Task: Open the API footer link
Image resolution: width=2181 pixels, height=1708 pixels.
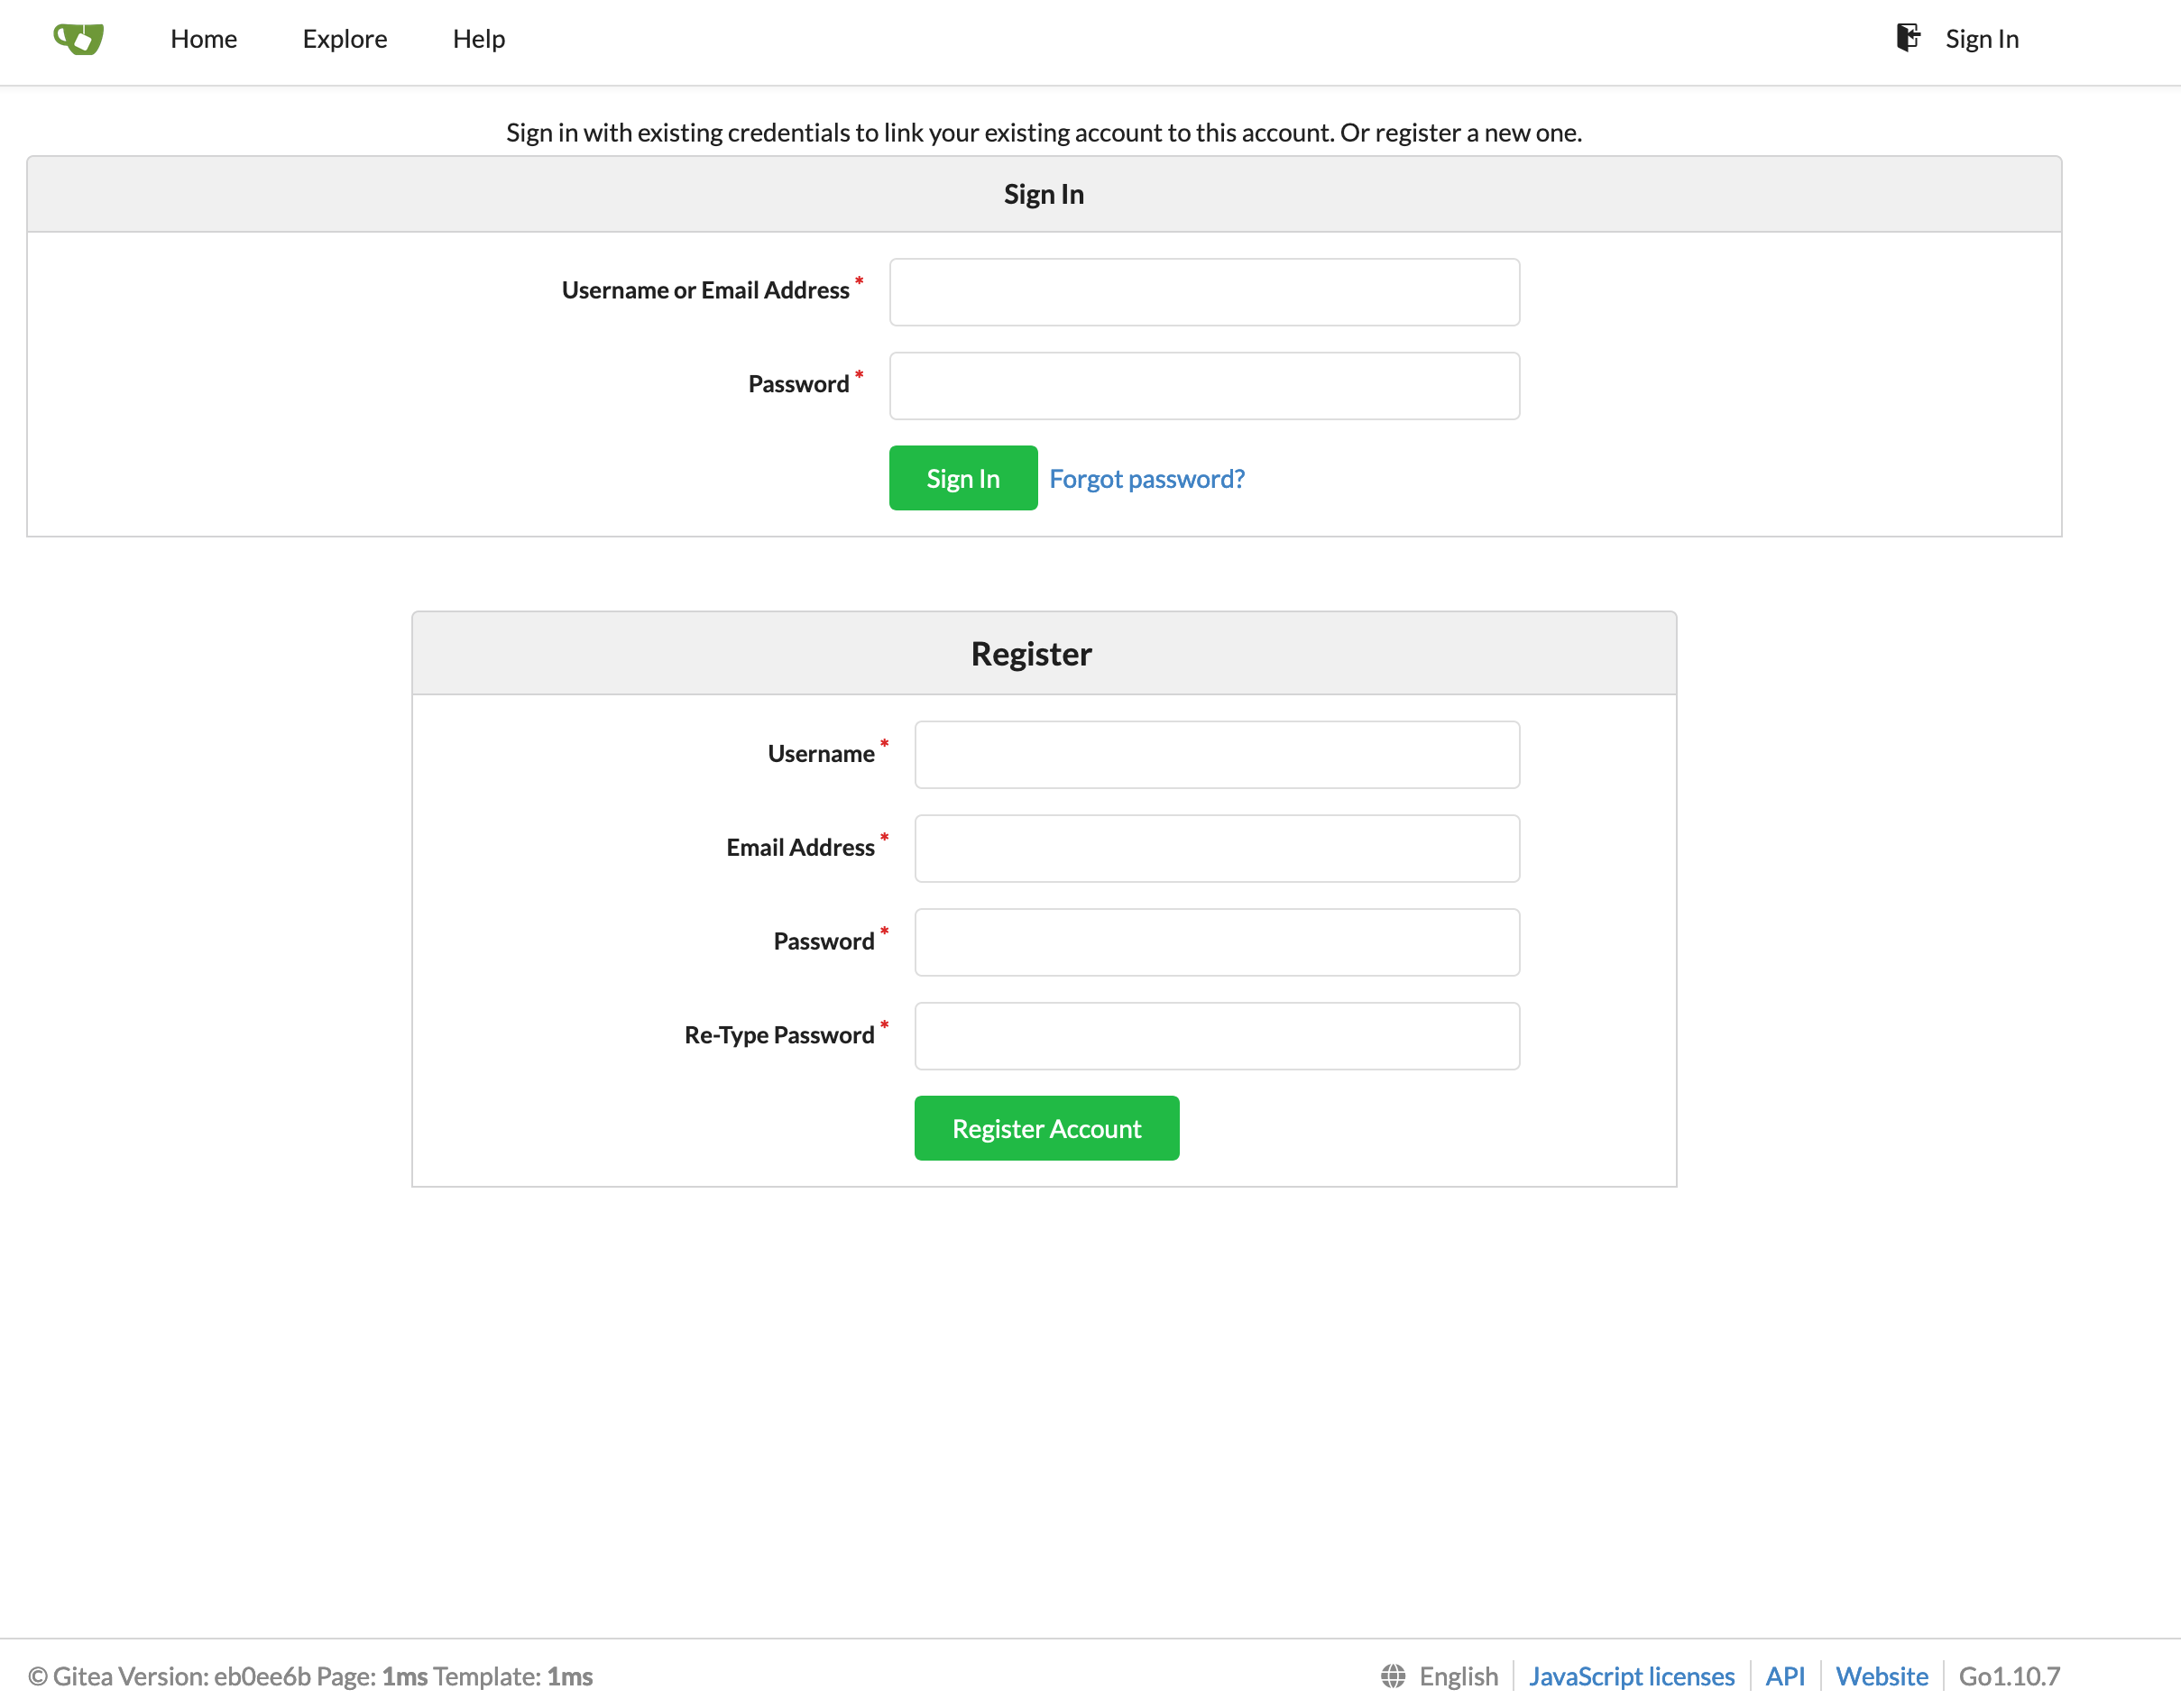Action: [x=1784, y=1676]
